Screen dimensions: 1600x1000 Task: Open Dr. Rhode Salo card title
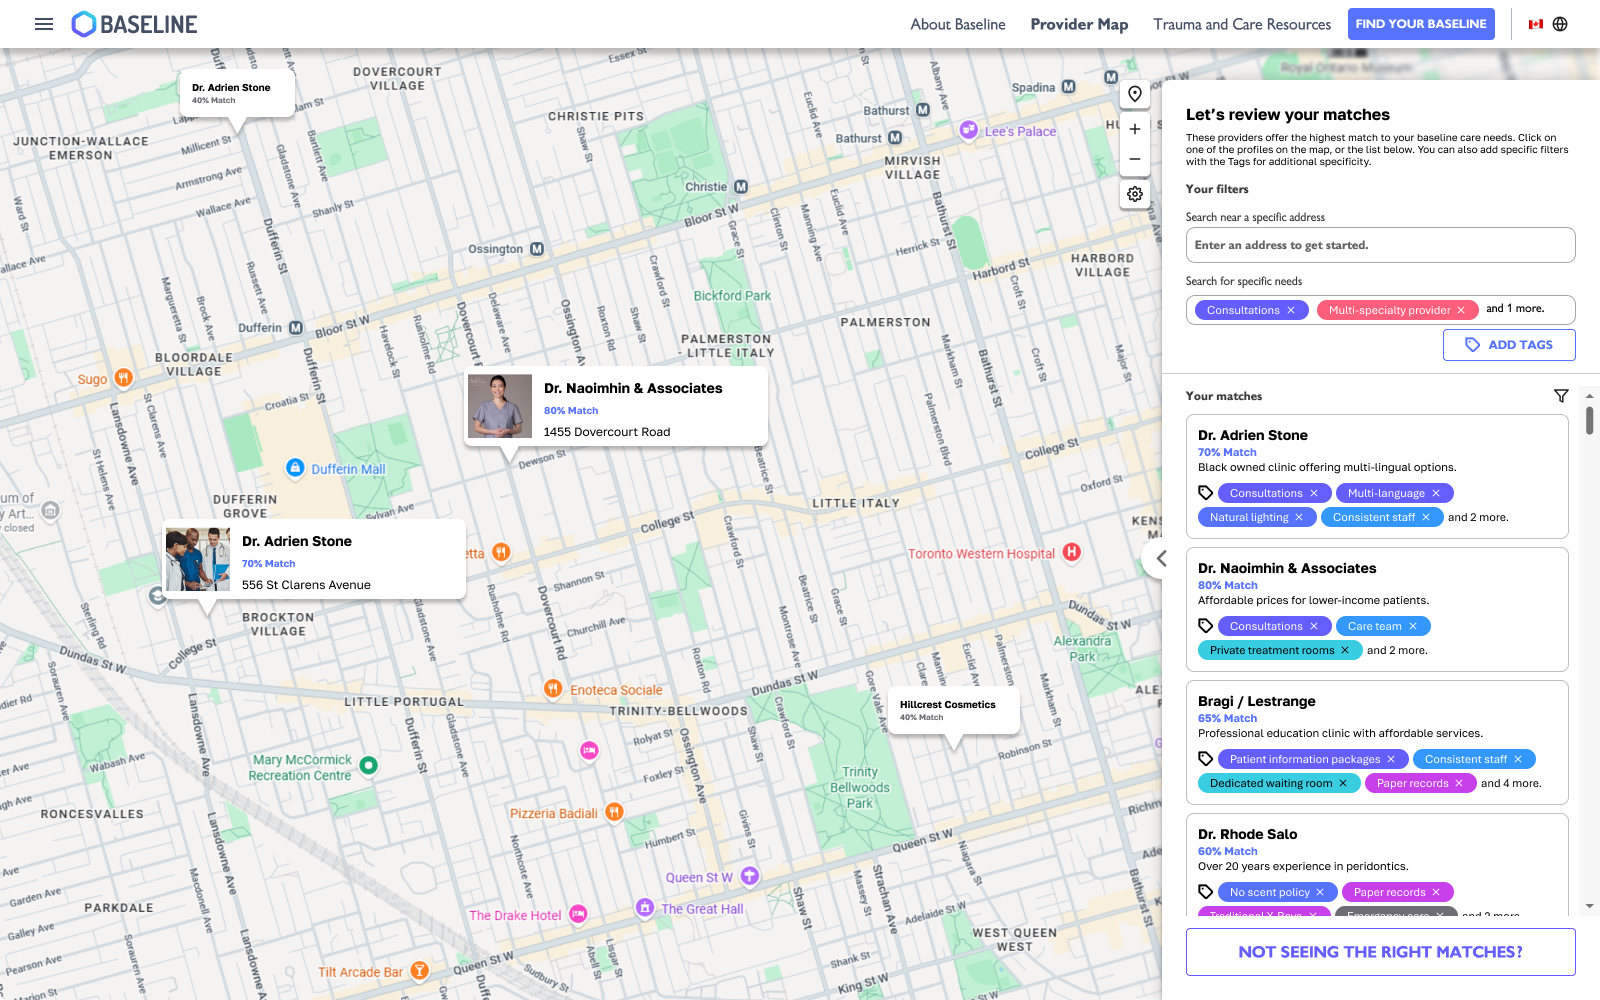click(x=1247, y=834)
